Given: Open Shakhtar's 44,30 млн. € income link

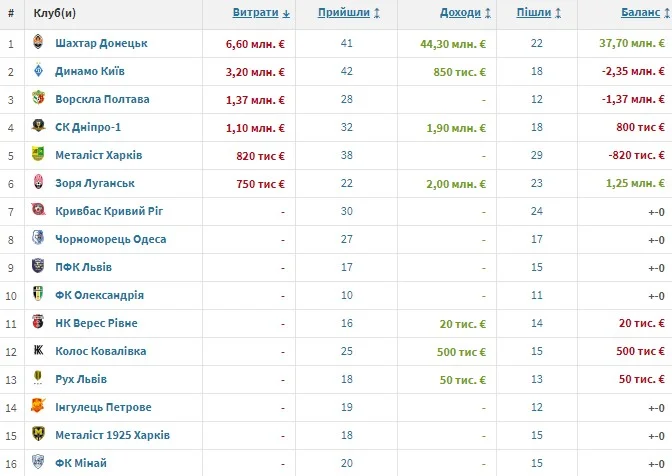Looking at the screenshot, I should point(453,44).
